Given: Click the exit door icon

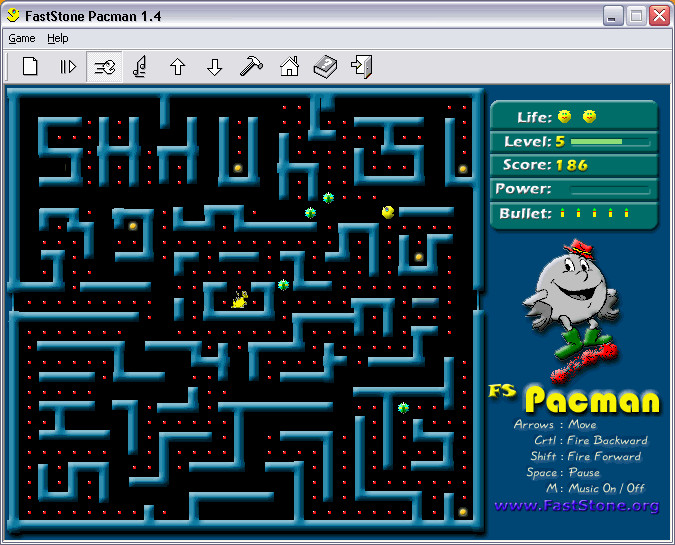Looking at the screenshot, I should (x=362, y=66).
